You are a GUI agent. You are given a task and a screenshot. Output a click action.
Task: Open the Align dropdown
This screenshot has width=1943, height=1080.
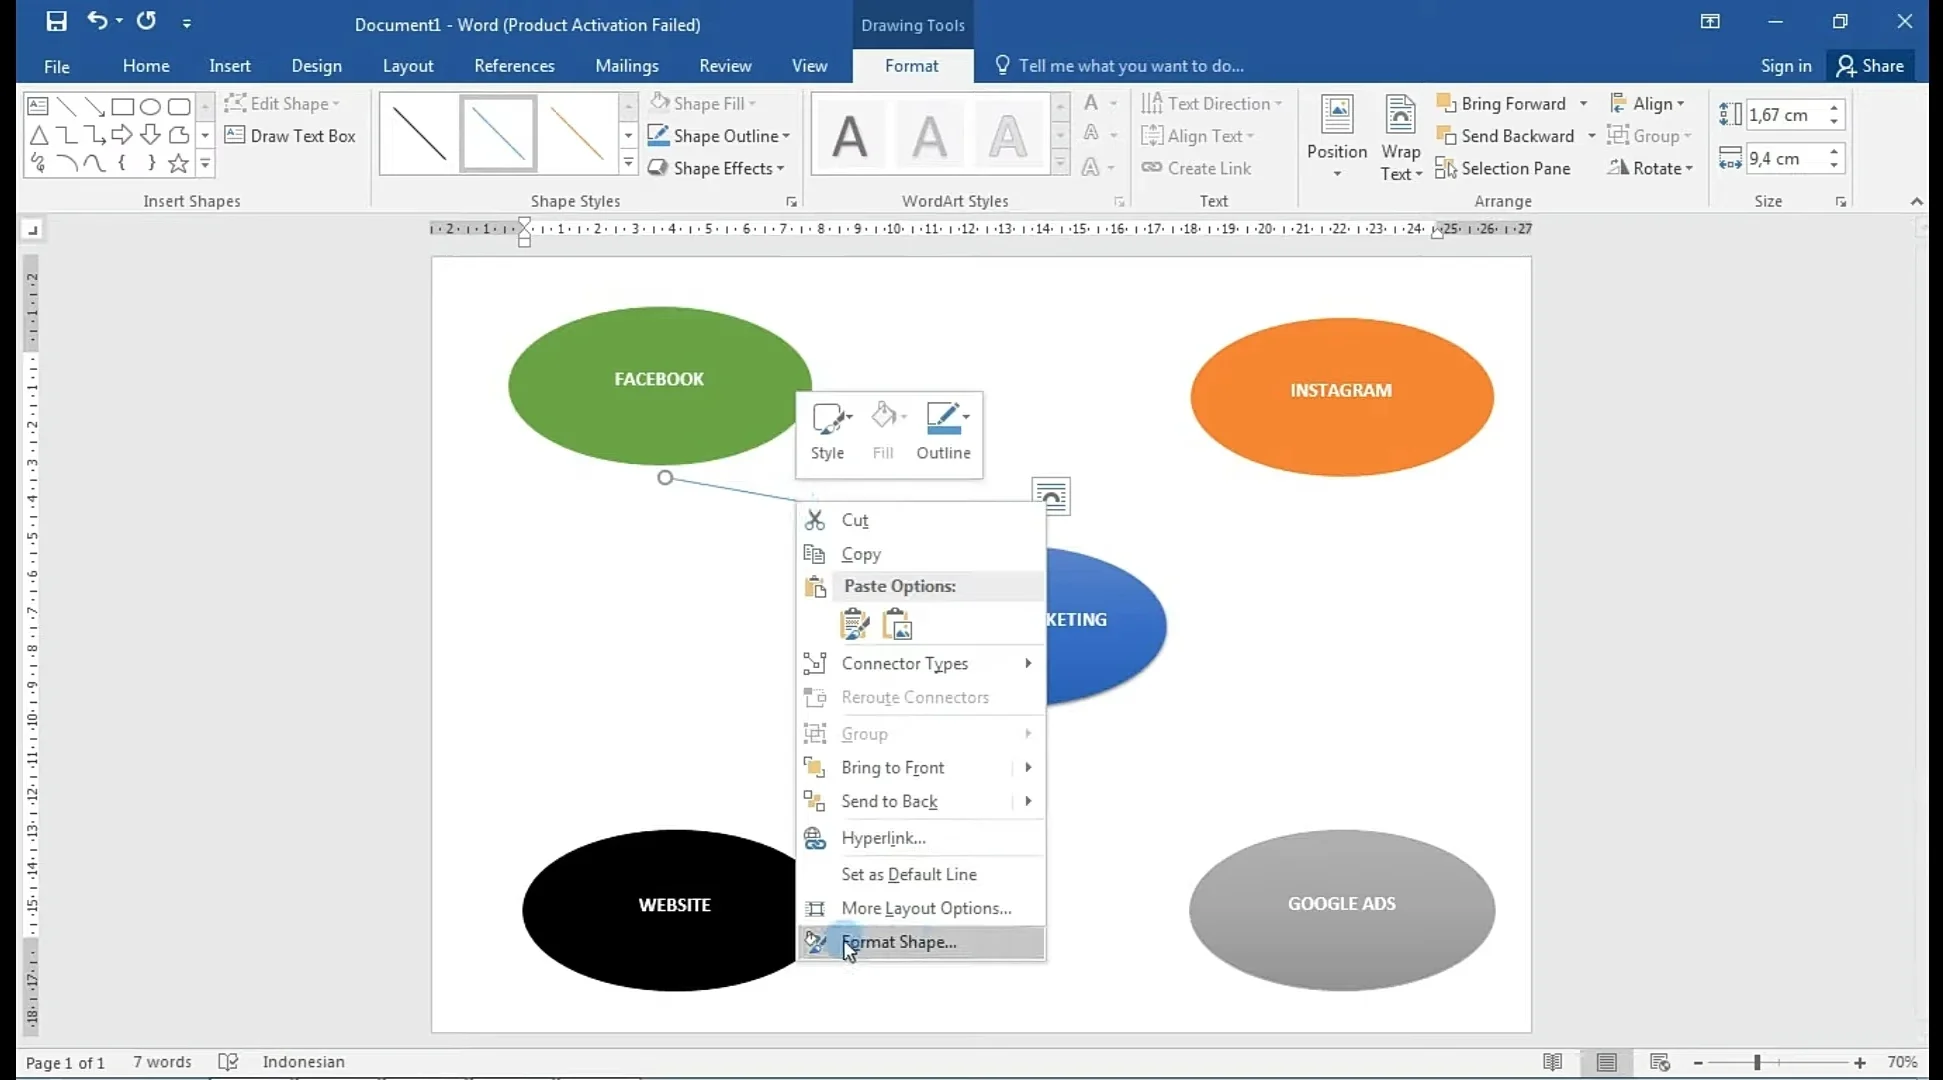click(x=1647, y=104)
